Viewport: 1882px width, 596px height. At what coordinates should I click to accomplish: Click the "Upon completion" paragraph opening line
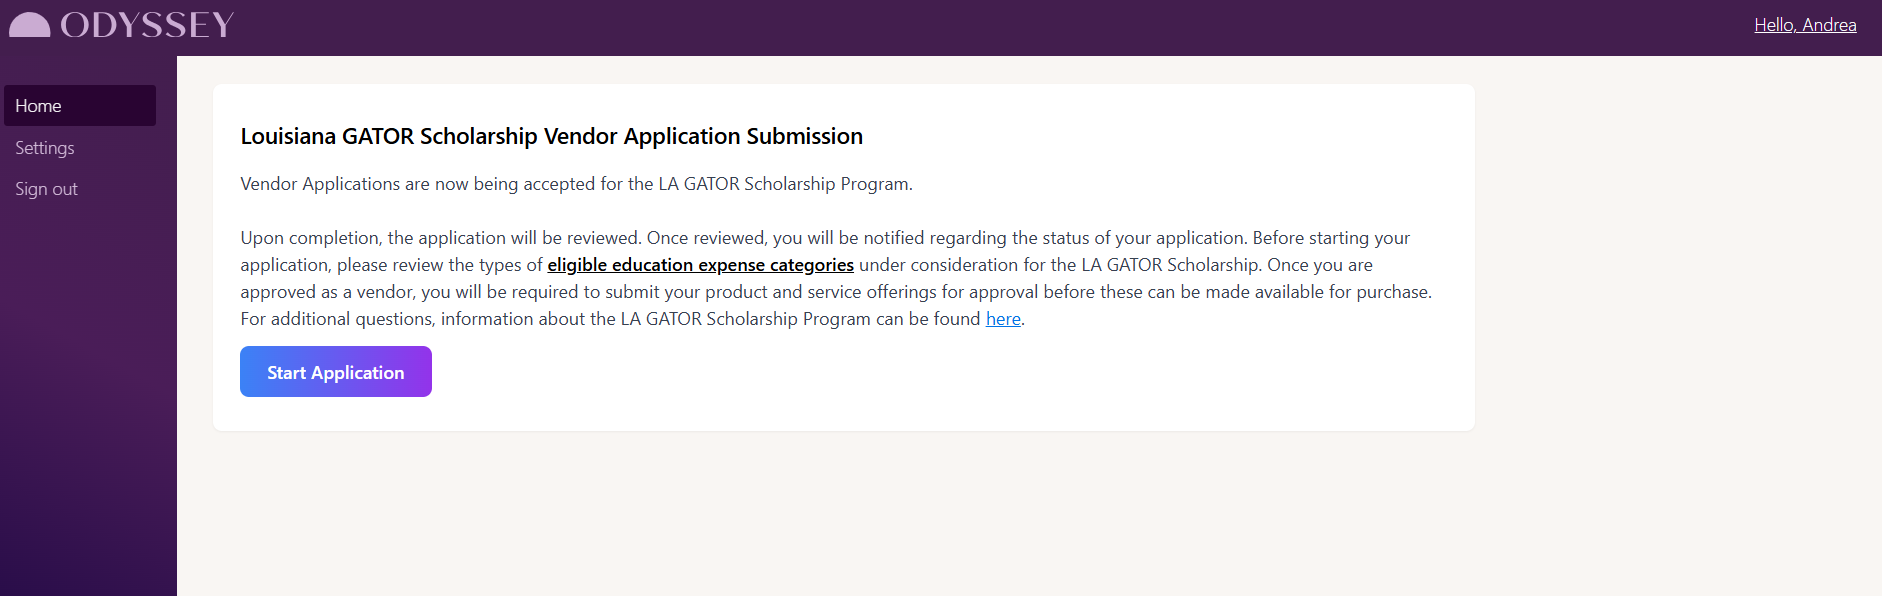coord(825,238)
